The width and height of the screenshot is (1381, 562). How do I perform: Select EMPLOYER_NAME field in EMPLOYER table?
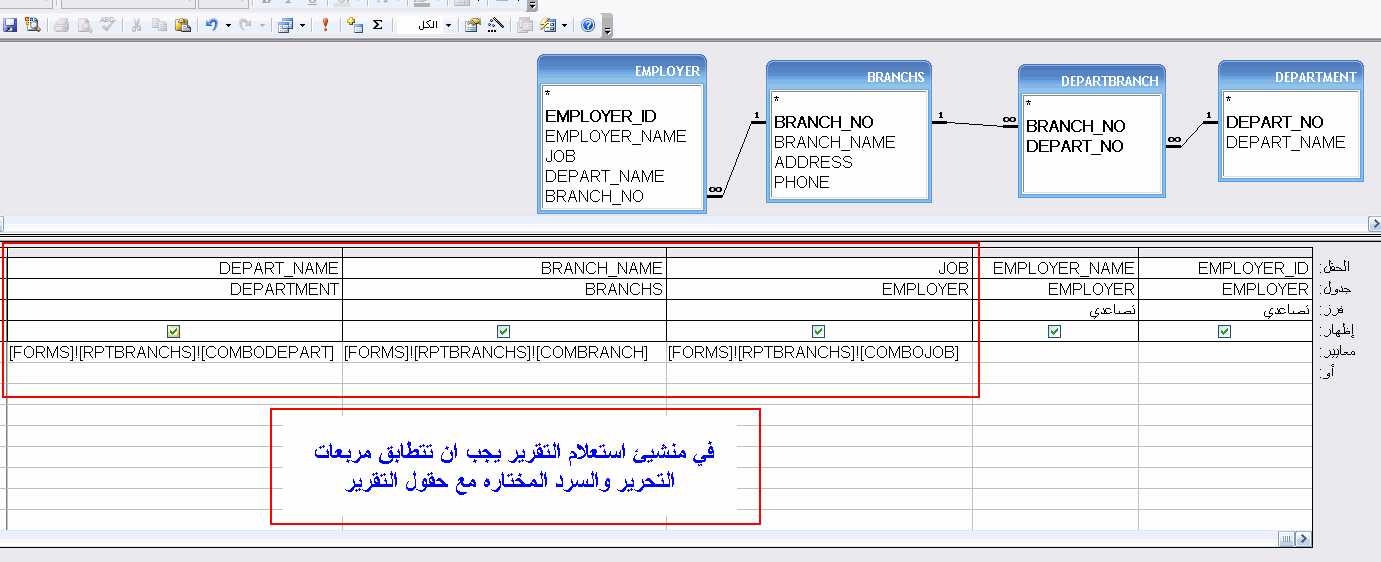[616, 136]
